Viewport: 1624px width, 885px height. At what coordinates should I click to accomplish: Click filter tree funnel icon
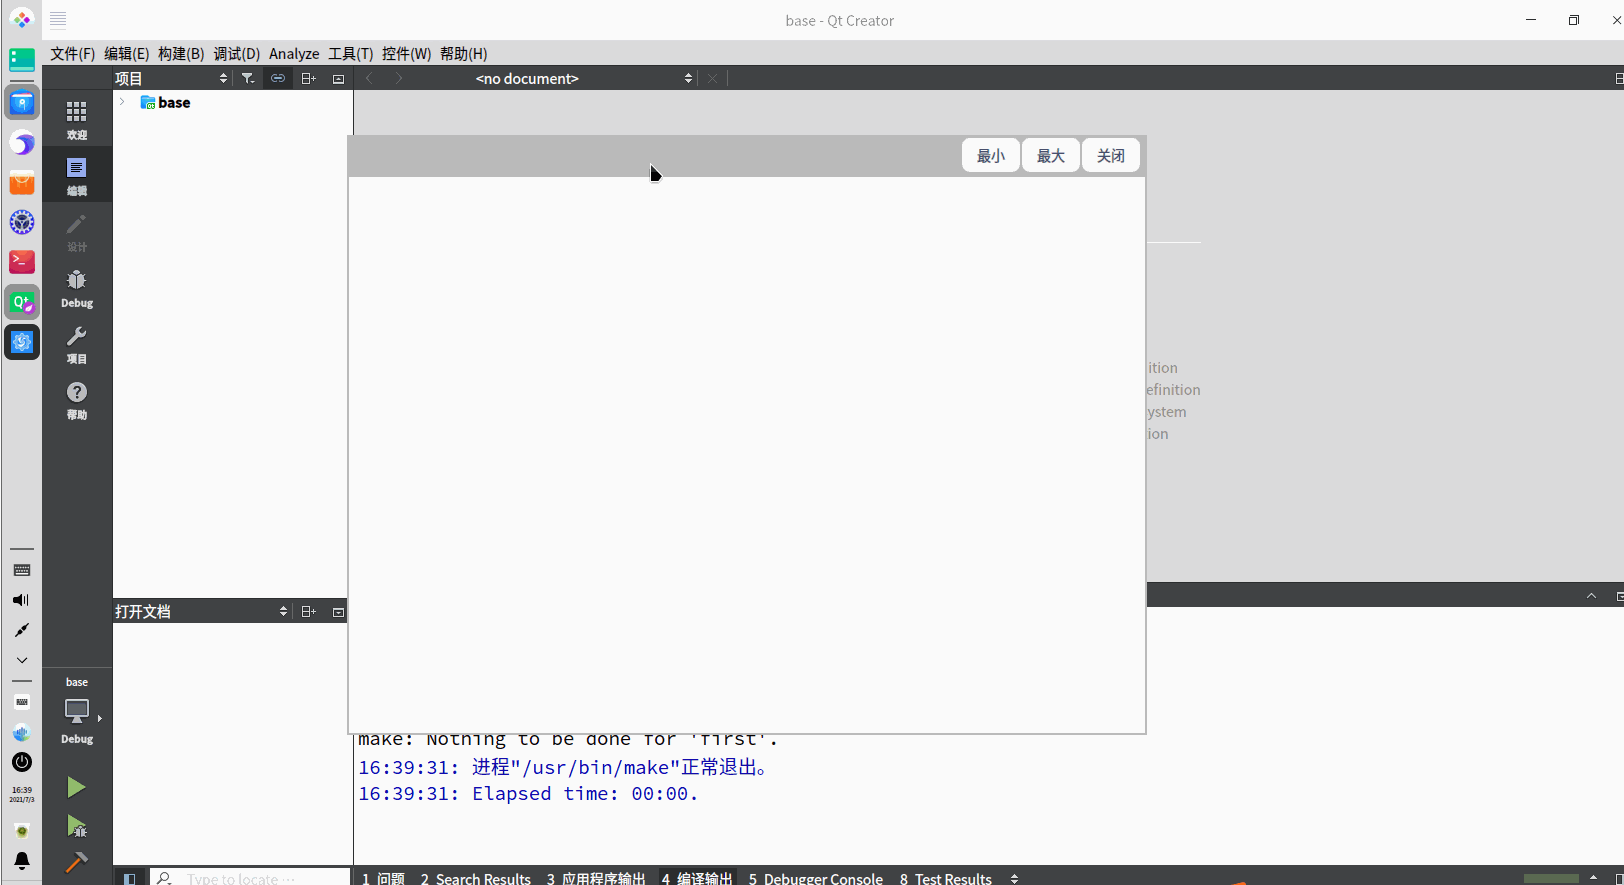[x=248, y=78]
